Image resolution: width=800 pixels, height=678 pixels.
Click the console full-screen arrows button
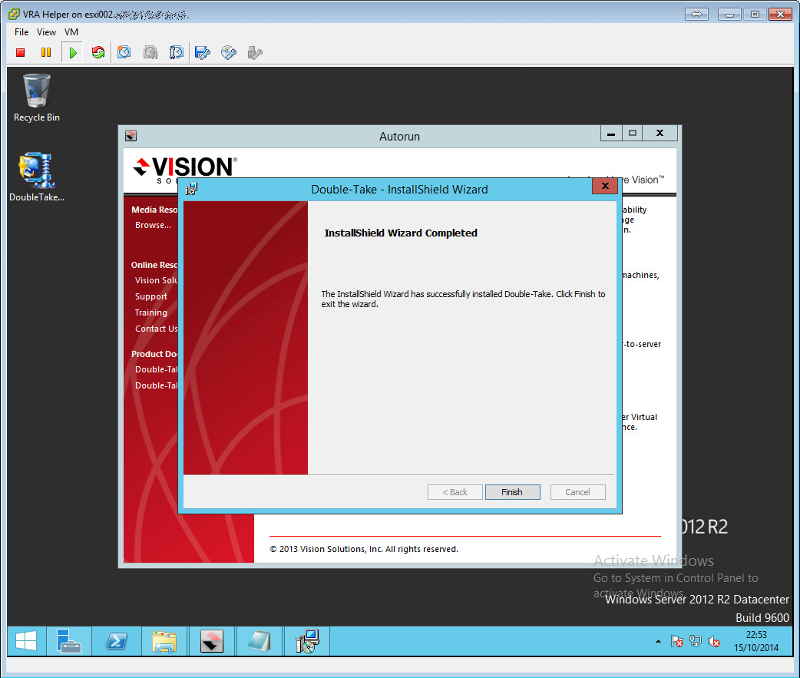pyautogui.click(x=697, y=14)
